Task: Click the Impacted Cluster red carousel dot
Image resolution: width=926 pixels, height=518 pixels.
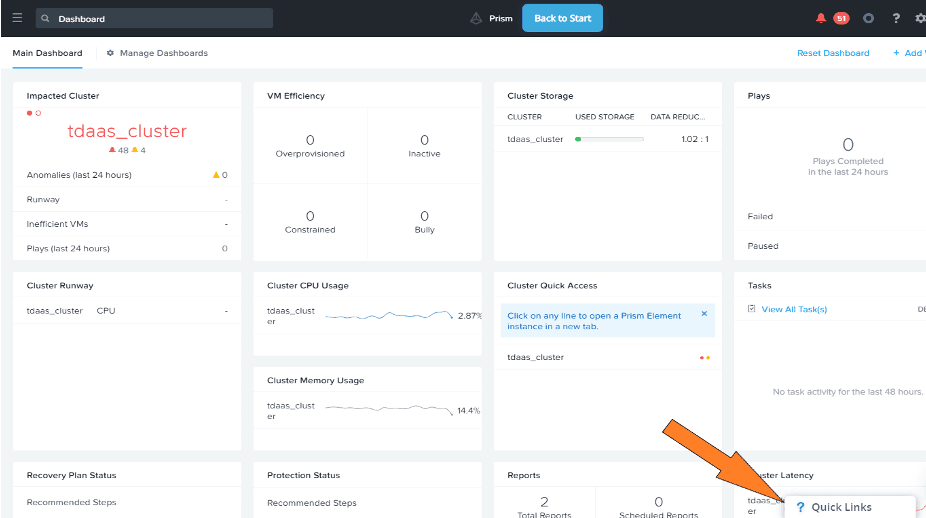Action: click(x=29, y=113)
